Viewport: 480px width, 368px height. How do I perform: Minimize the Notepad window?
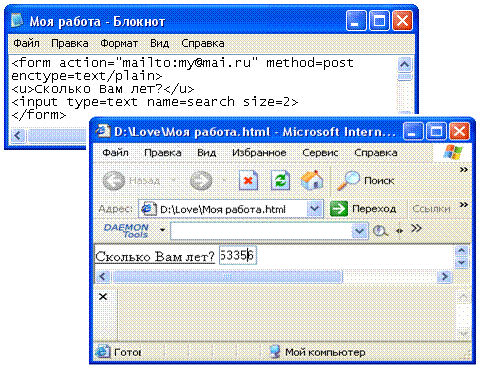click(355, 21)
